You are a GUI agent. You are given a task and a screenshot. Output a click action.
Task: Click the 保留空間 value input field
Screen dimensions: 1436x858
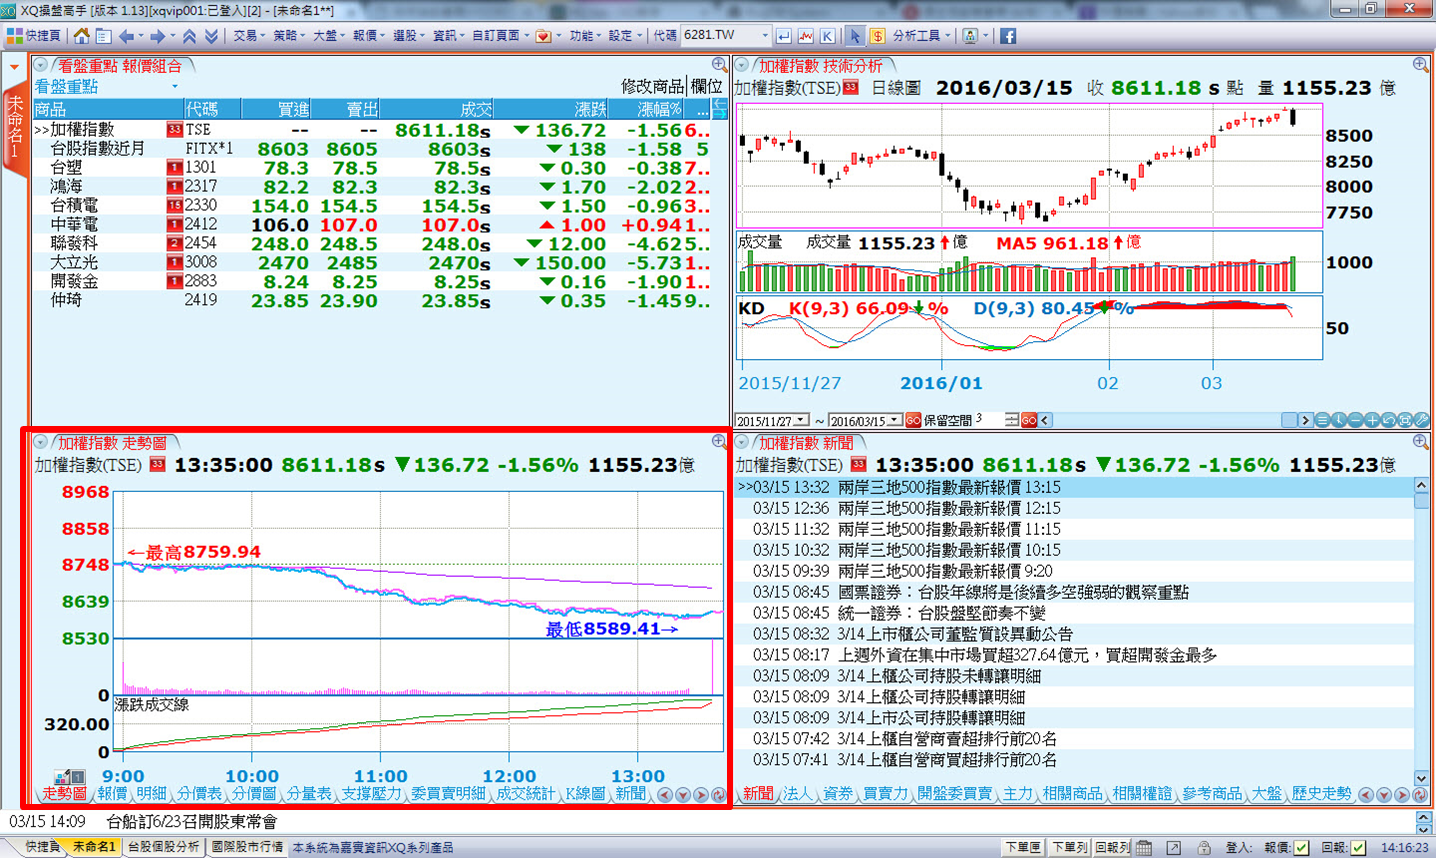pyautogui.click(x=990, y=420)
